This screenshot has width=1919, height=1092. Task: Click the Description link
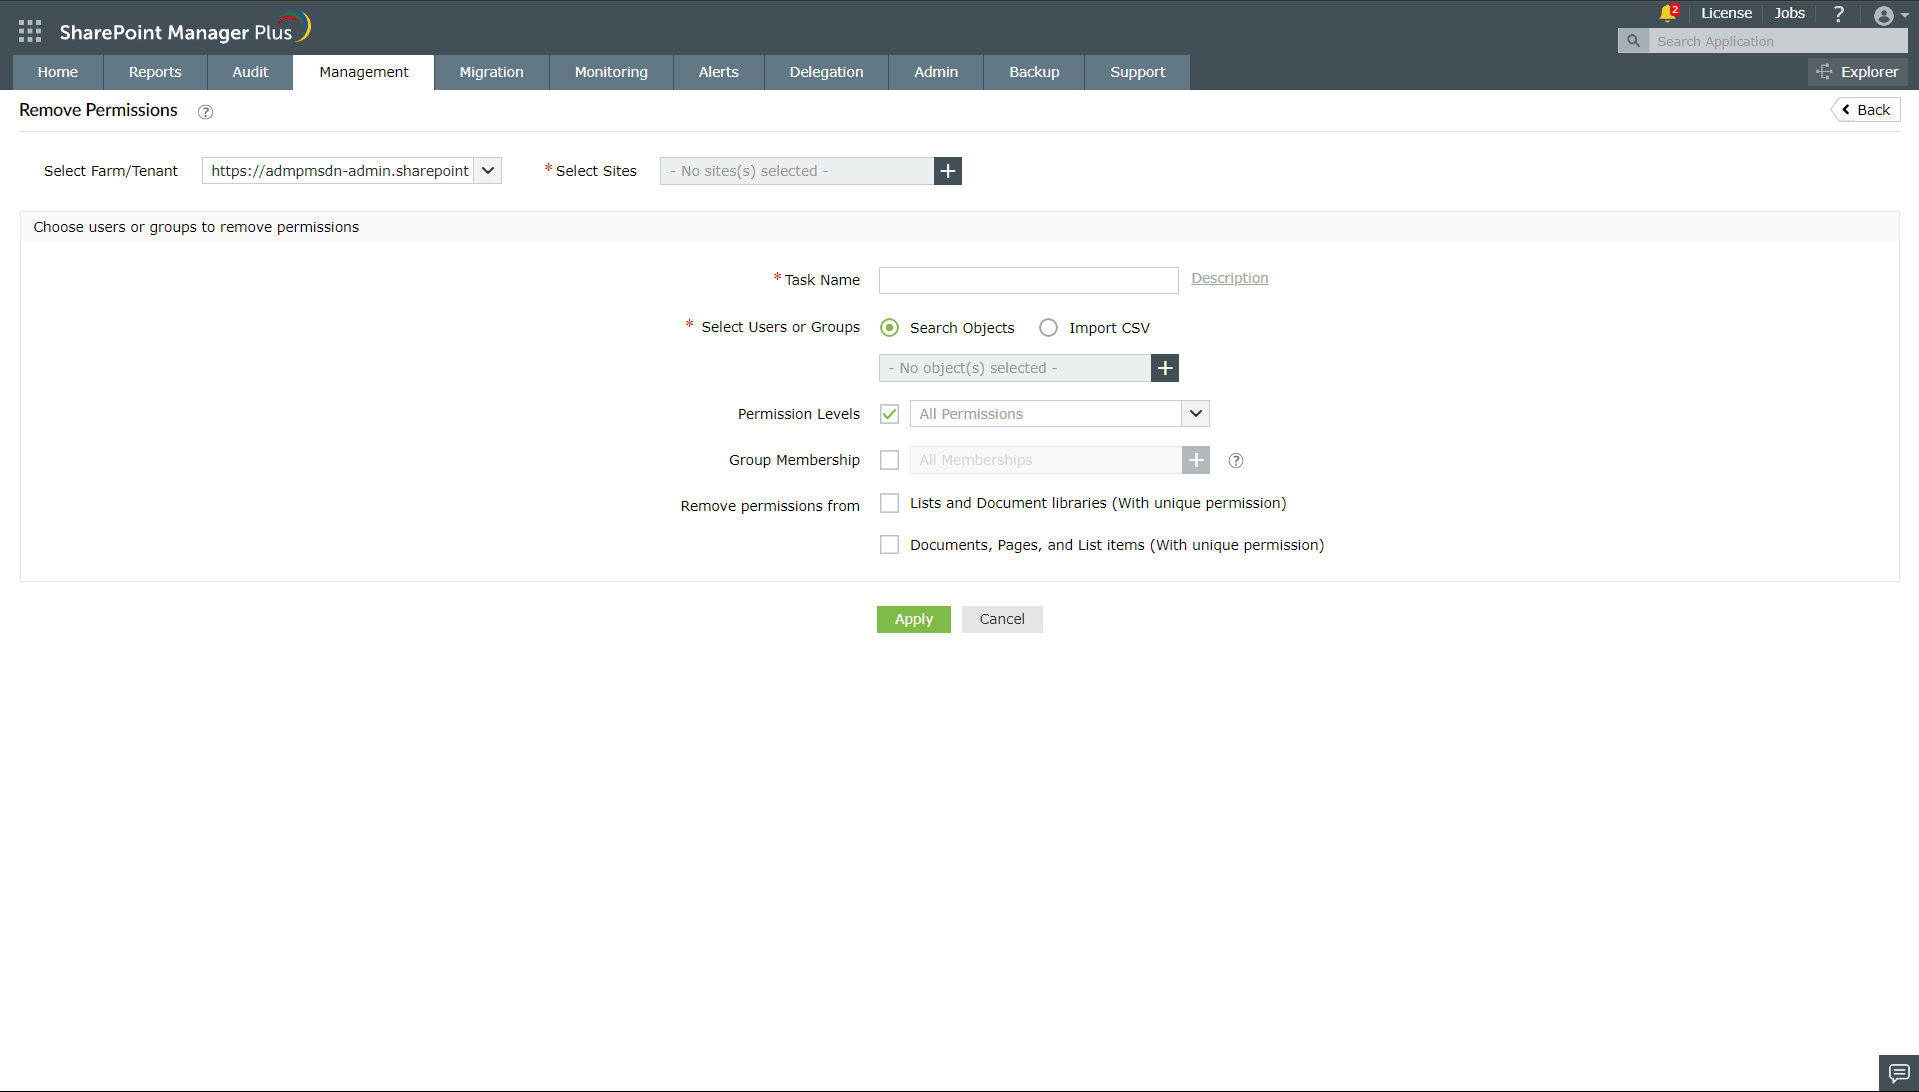click(1230, 278)
